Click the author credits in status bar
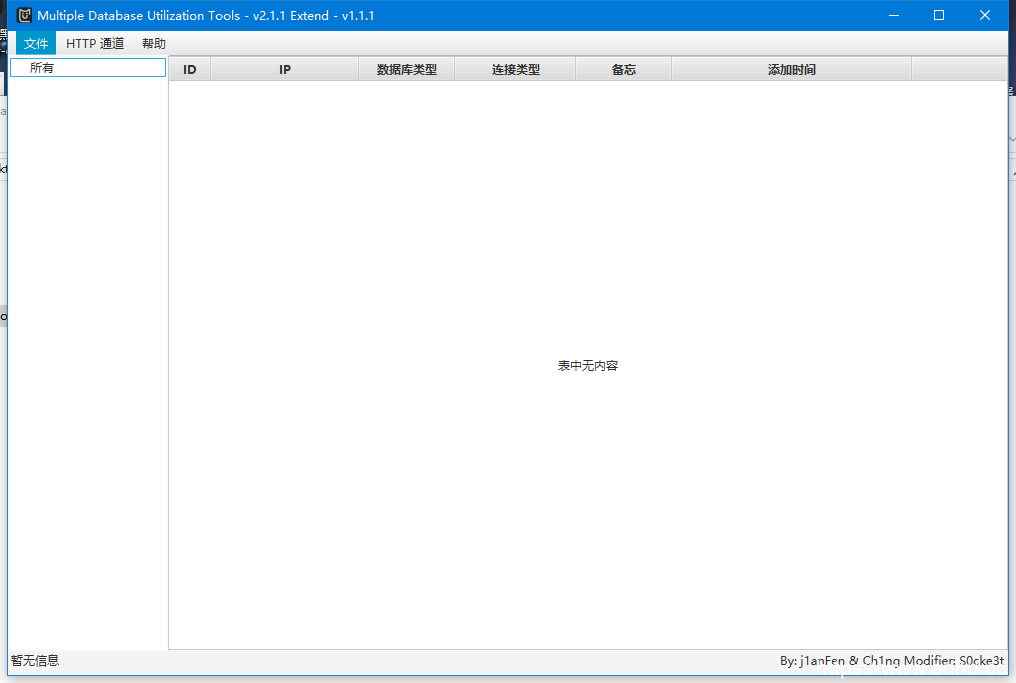The image size is (1016, 683). (892, 661)
